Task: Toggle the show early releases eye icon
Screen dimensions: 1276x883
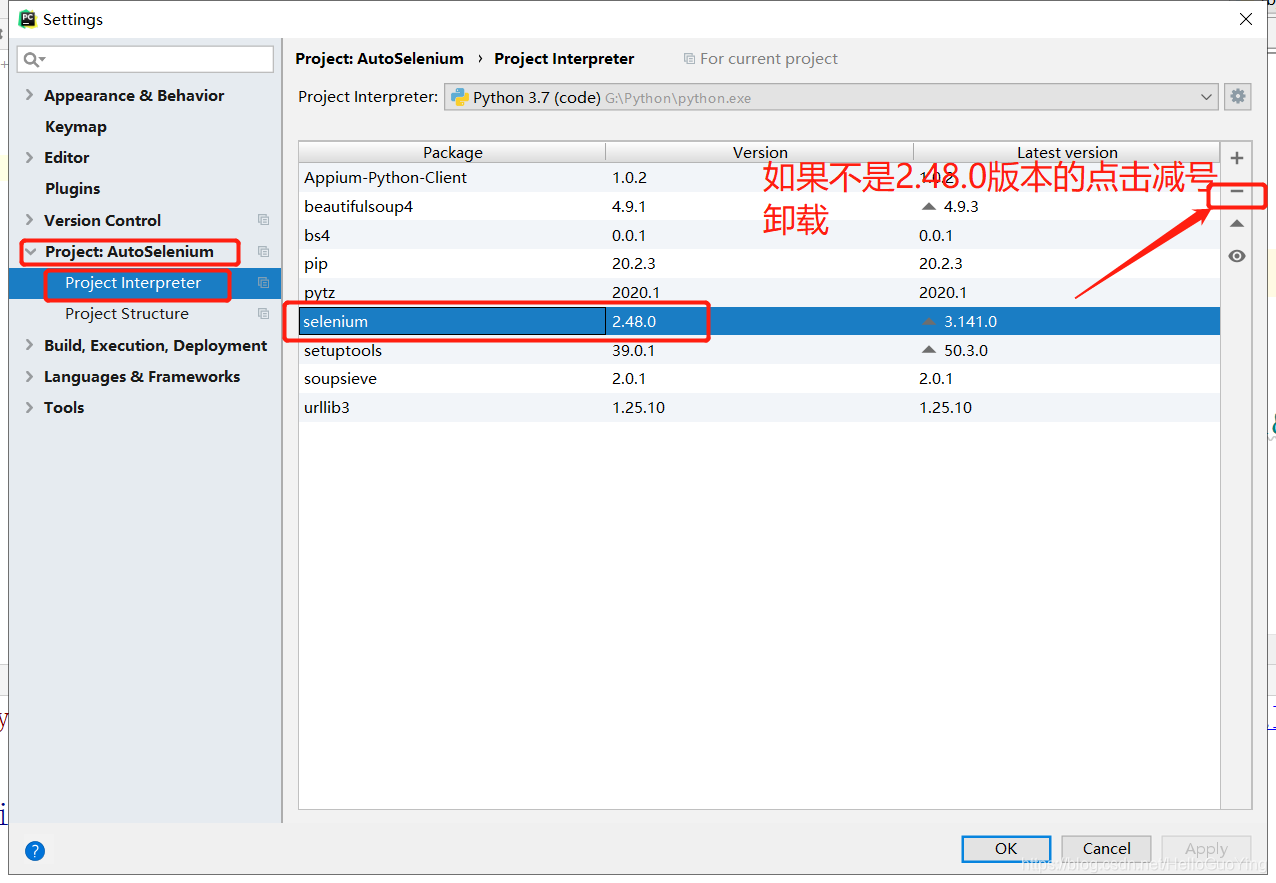Action: pyautogui.click(x=1237, y=256)
